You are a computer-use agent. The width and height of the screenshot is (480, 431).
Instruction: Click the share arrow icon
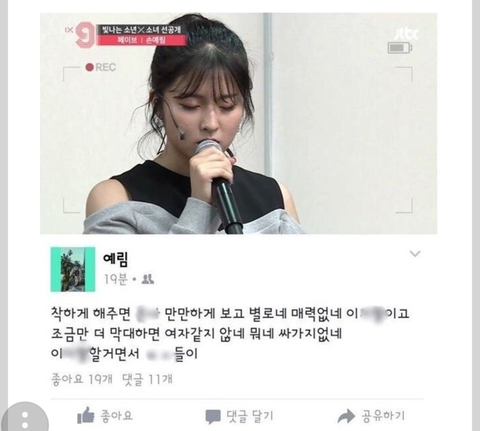coord(346,416)
